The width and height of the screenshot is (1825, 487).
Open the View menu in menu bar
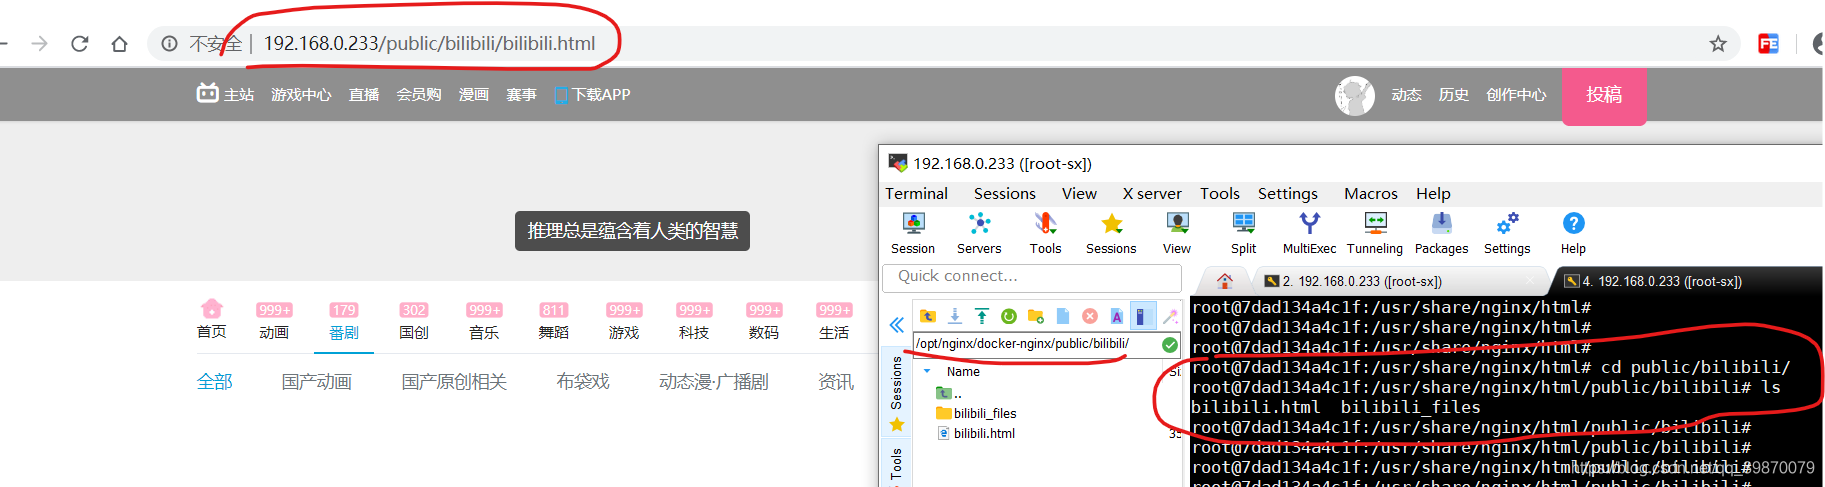[x=1079, y=193]
